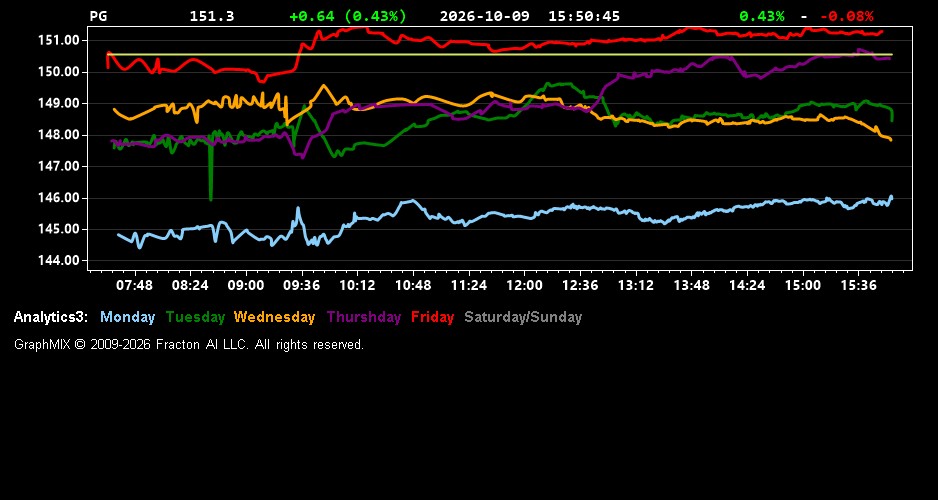Click the 147.00 y-axis label
938x500 pixels.
coord(59,166)
